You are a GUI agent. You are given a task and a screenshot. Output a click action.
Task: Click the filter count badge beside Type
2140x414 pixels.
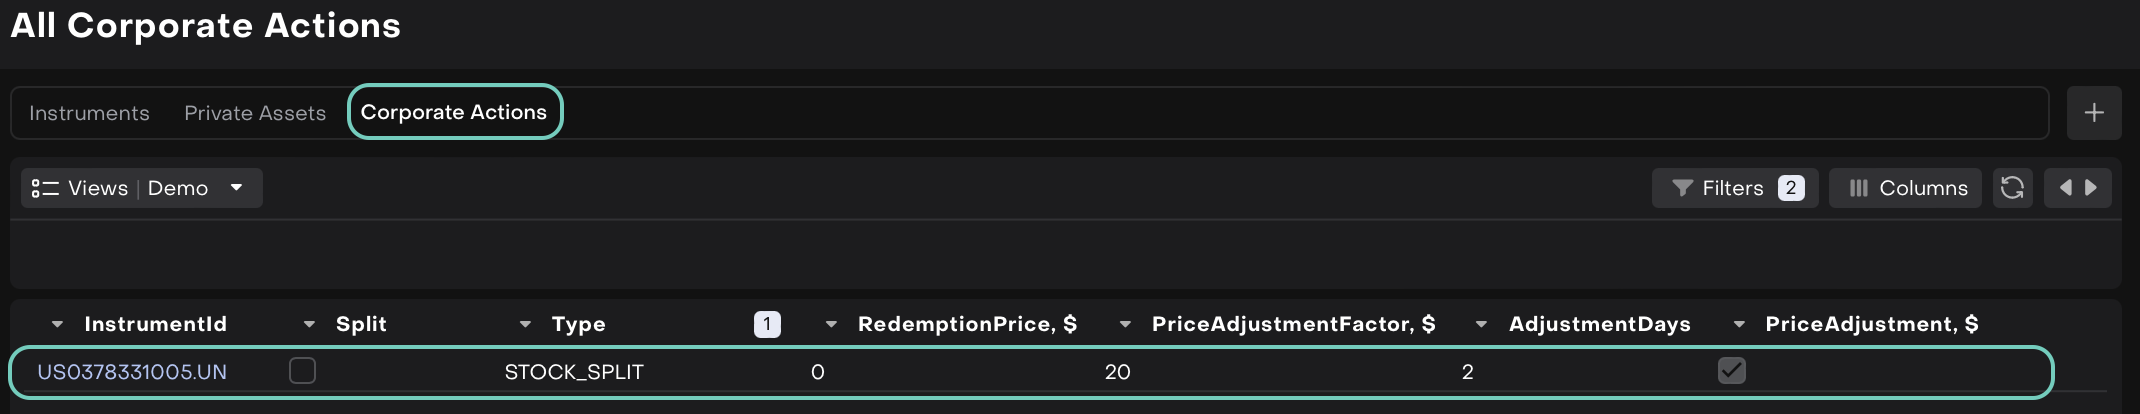(x=767, y=324)
